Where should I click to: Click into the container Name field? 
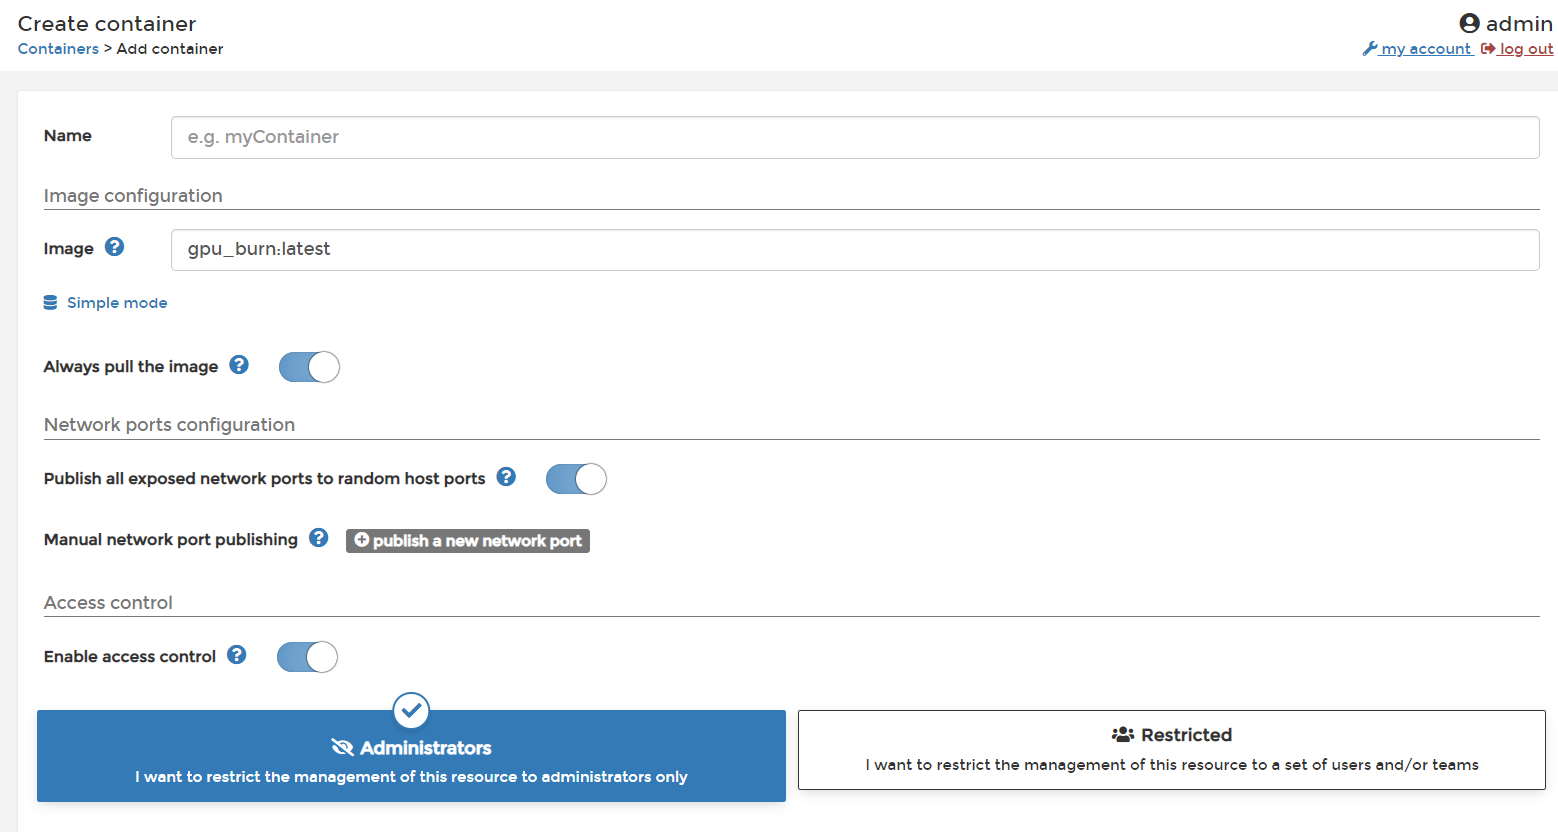pyautogui.click(x=854, y=137)
